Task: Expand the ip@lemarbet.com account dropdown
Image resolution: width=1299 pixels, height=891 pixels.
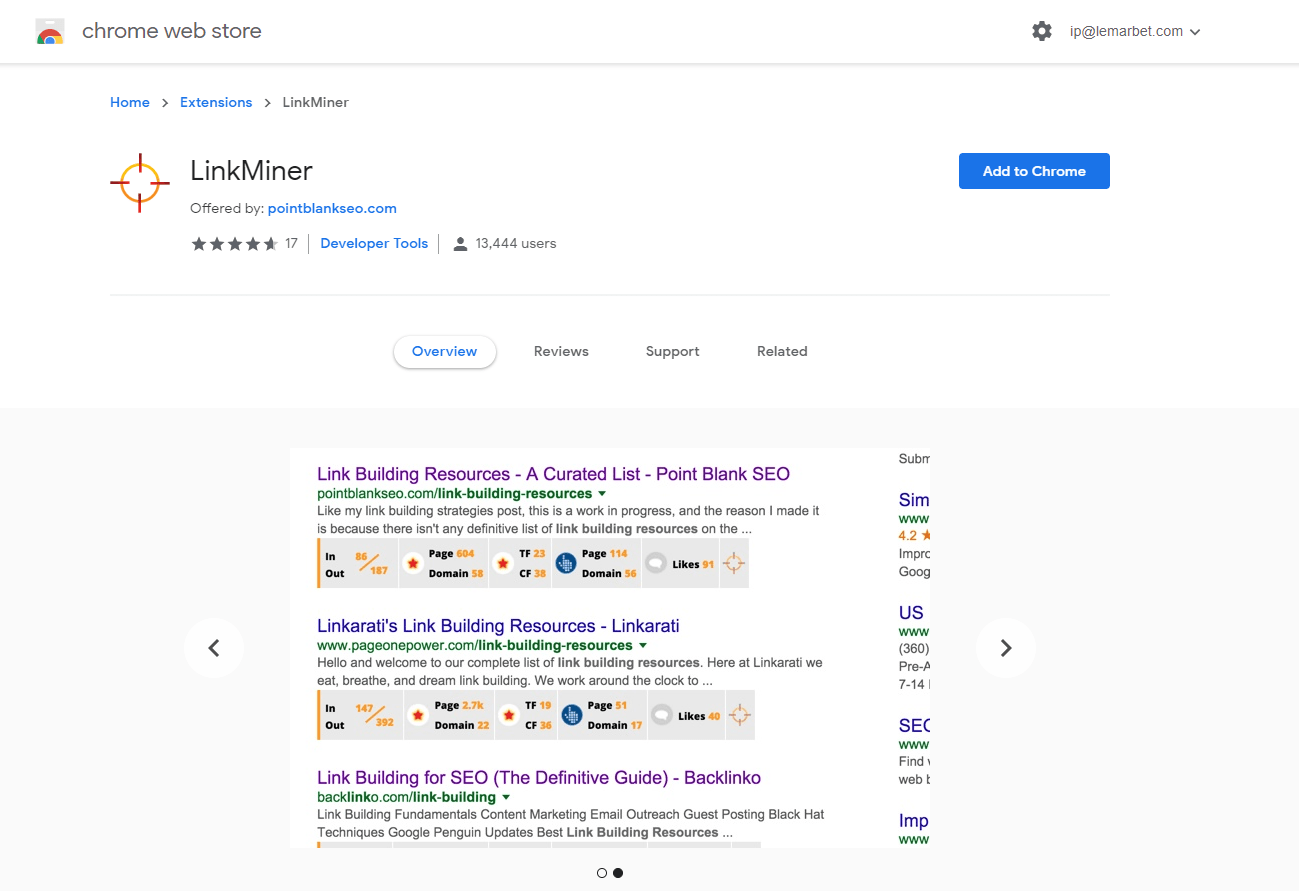Action: point(1135,31)
